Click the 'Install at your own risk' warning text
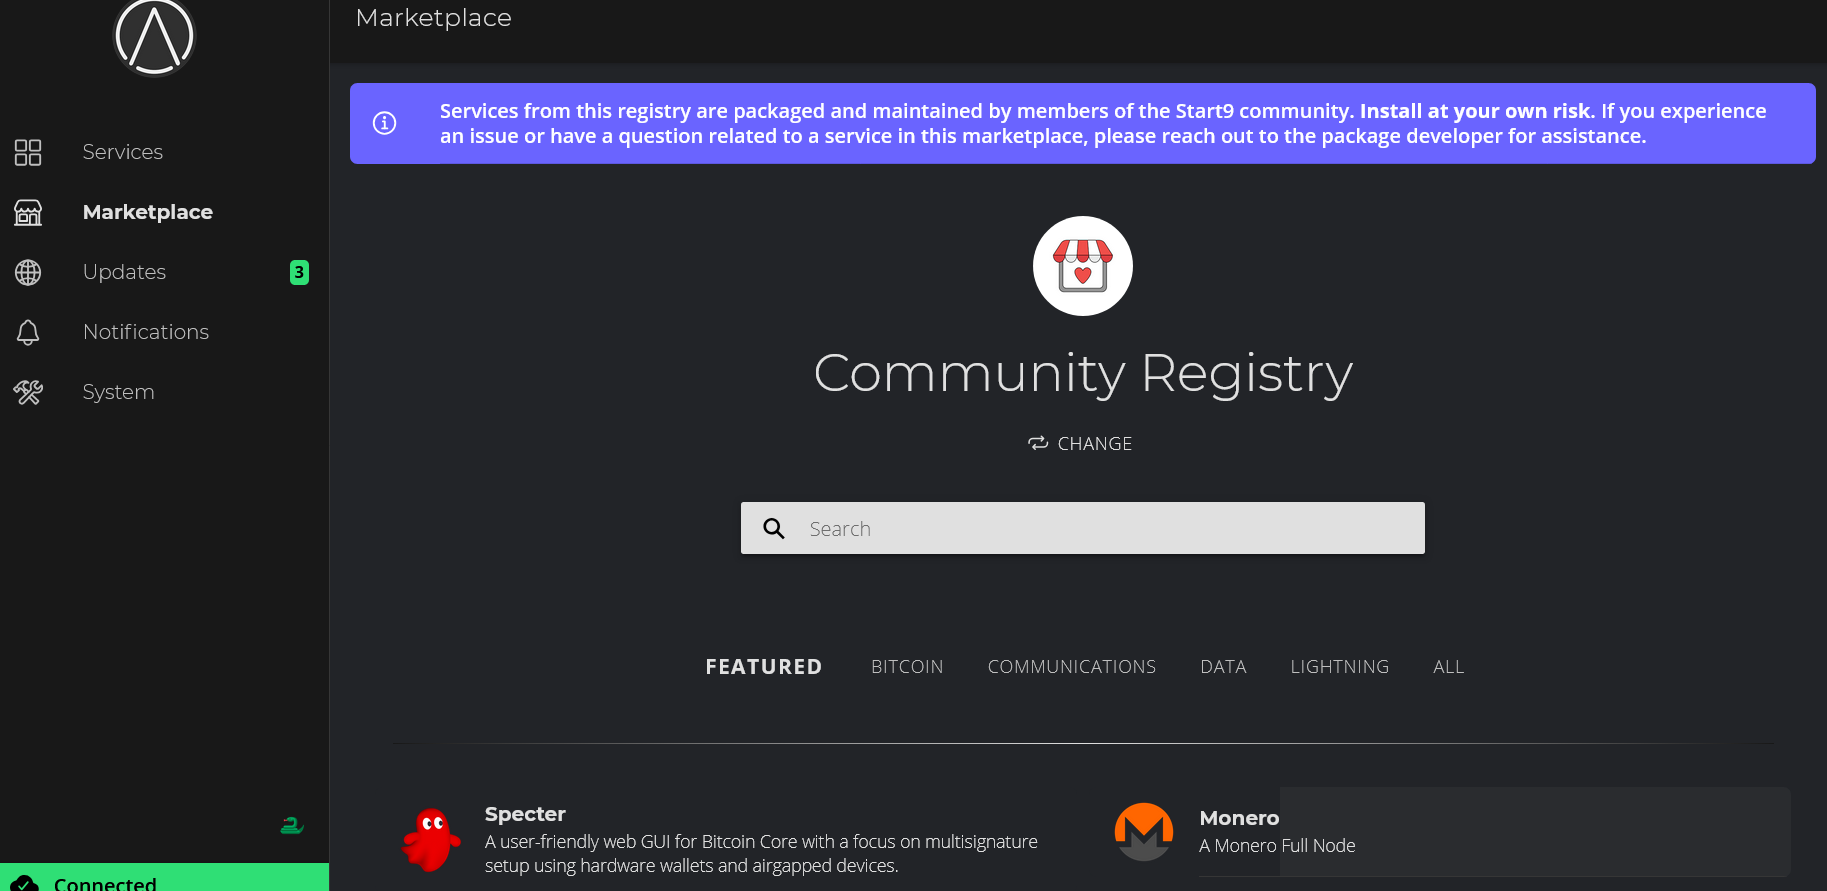This screenshot has width=1827, height=891. pos(1475,111)
